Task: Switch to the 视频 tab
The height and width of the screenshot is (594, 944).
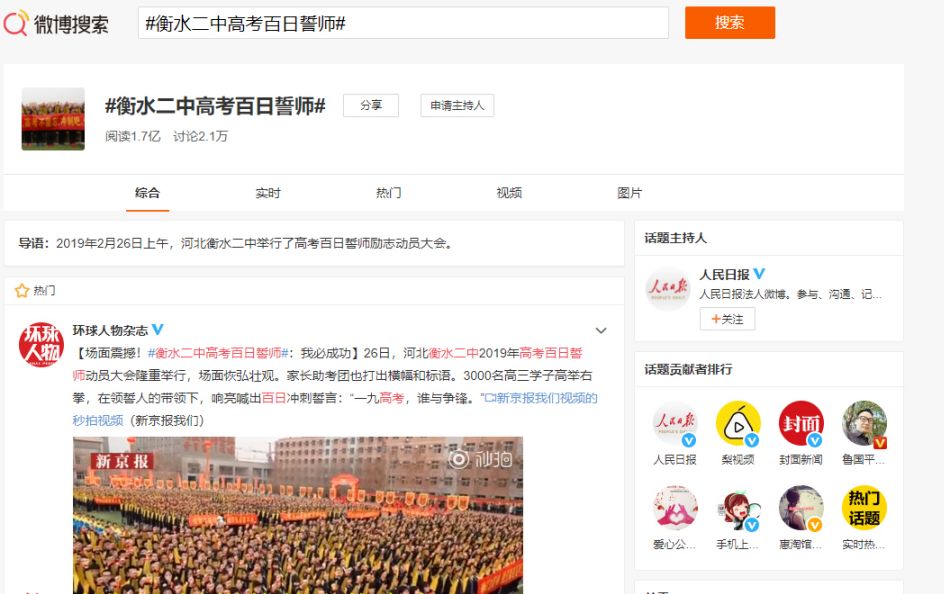Action: click(509, 192)
